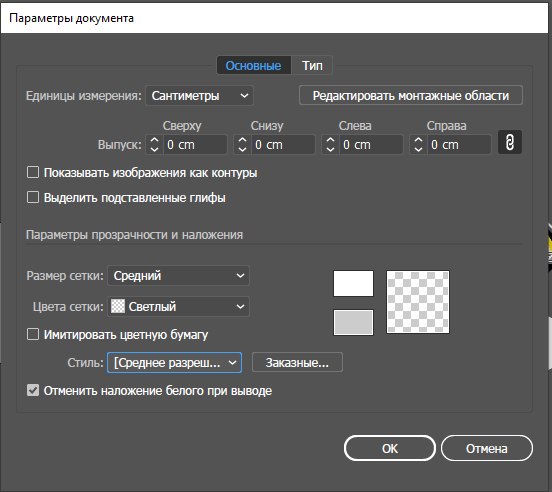This screenshot has width=552, height=492.
Task: Click the Слева bleed value field
Action: coord(371,145)
